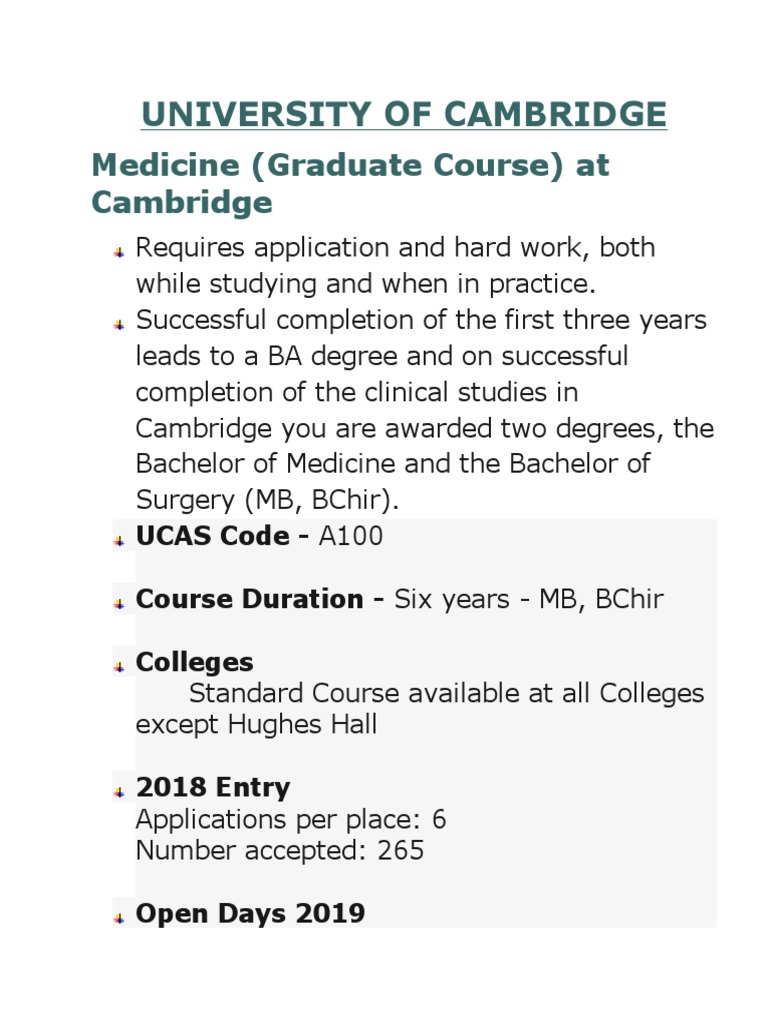Click the bullet icon next to UCAS Code

click(x=119, y=540)
